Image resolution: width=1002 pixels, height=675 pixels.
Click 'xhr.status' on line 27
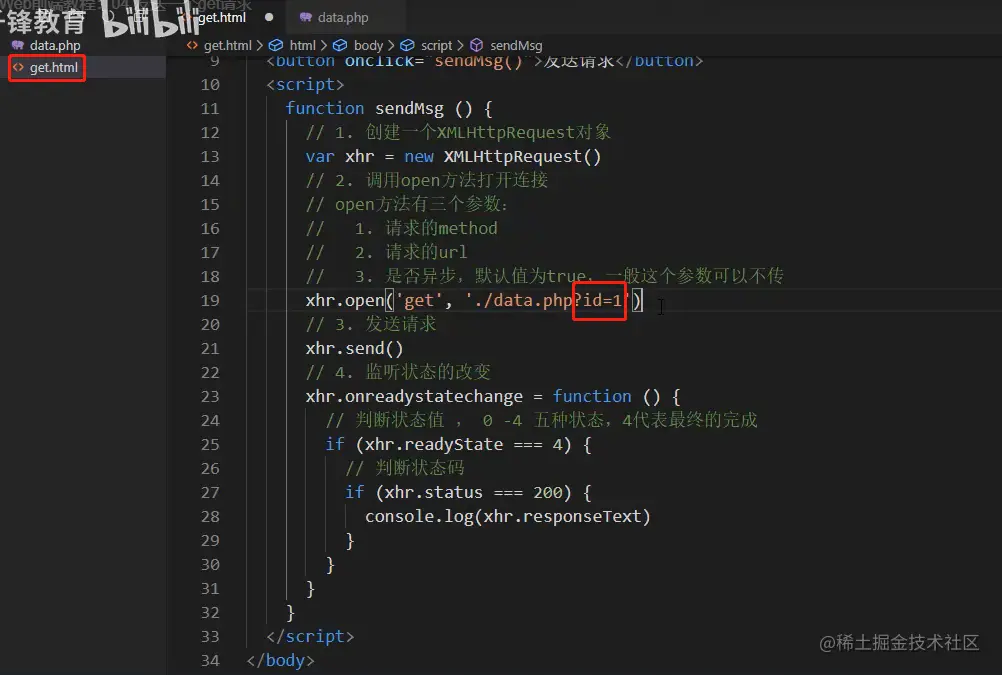point(433,492)
